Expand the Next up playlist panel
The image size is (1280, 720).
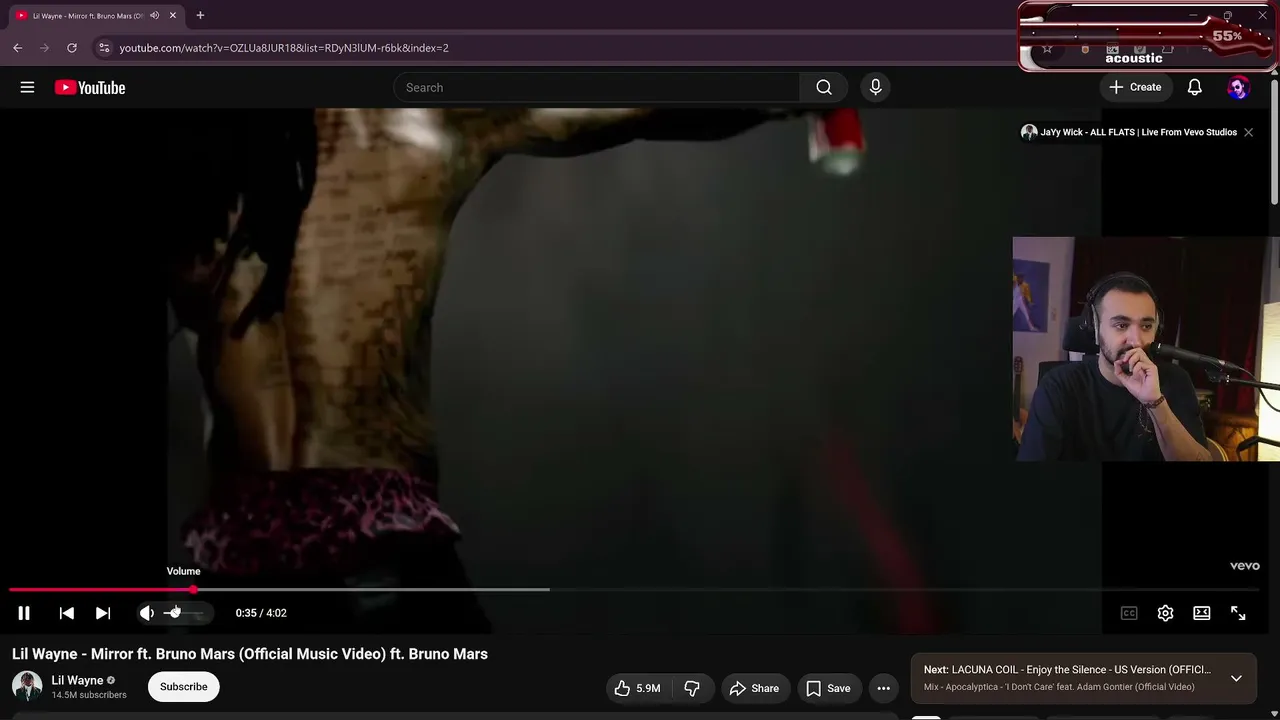[1236, 678]
